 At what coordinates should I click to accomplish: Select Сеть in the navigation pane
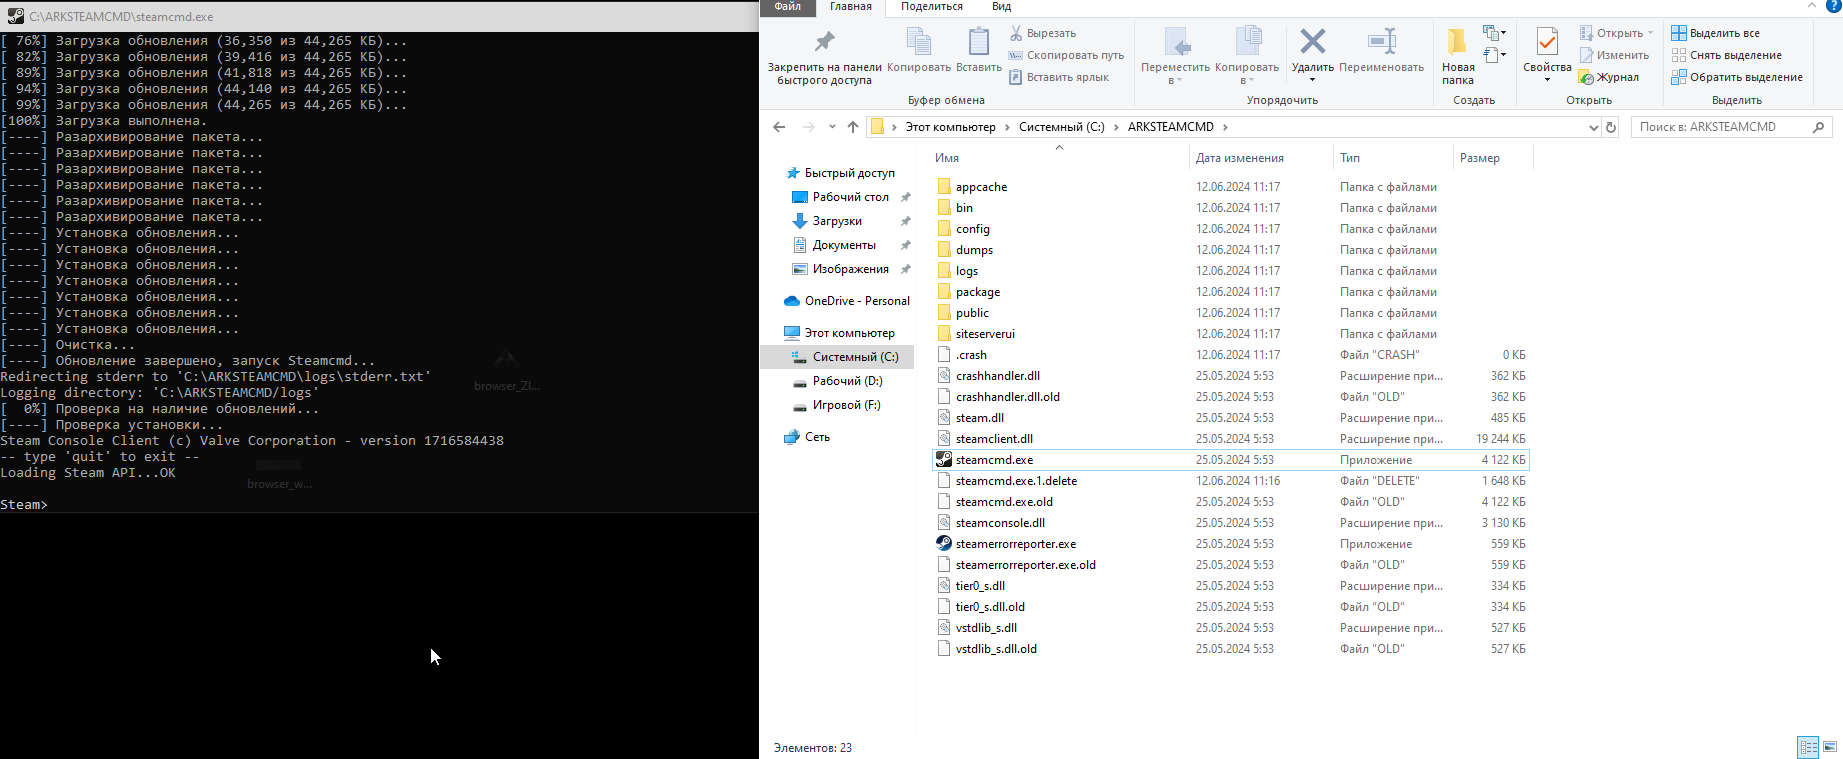point(817,437)
